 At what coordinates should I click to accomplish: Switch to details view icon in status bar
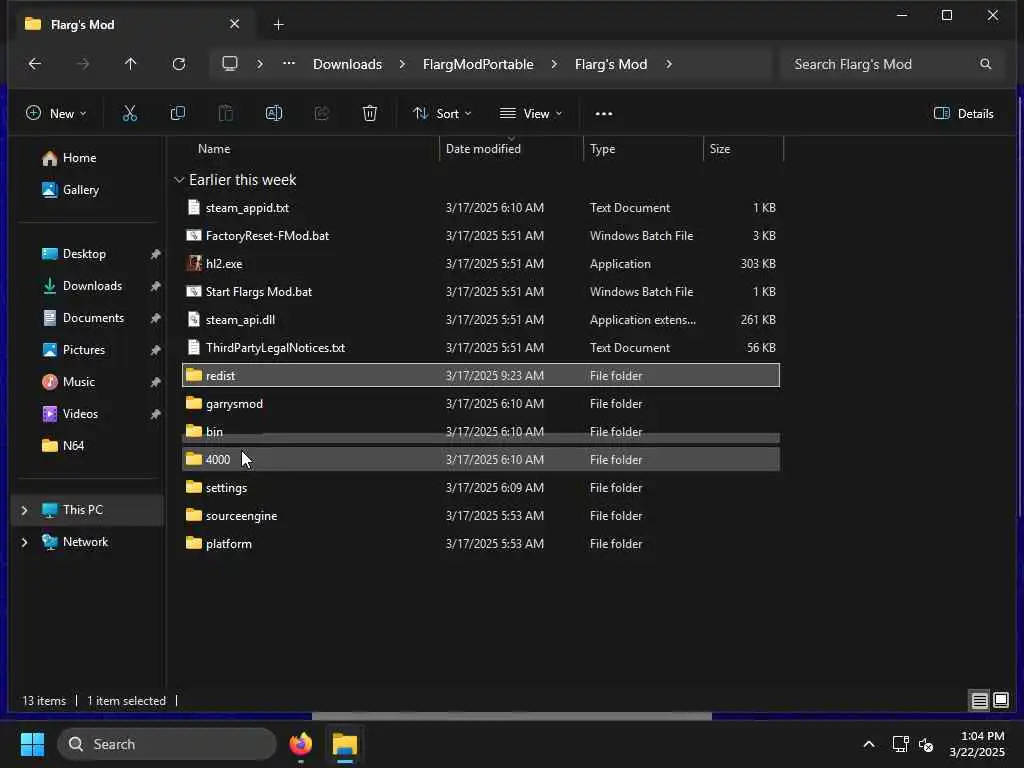click(x=980, y=701)
